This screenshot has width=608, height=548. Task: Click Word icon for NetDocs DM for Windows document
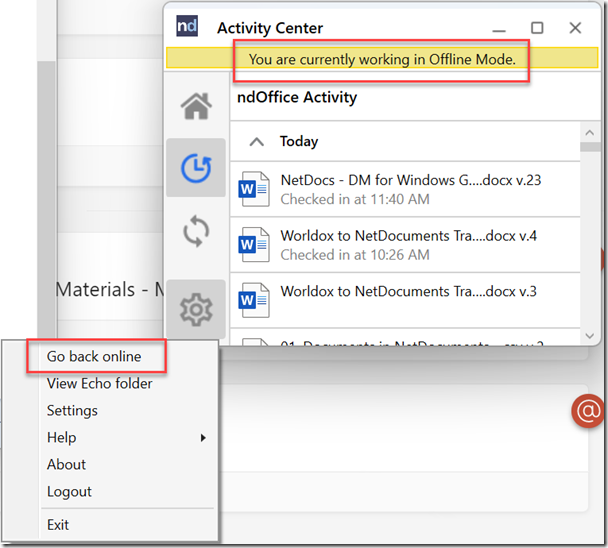(254, 189)
